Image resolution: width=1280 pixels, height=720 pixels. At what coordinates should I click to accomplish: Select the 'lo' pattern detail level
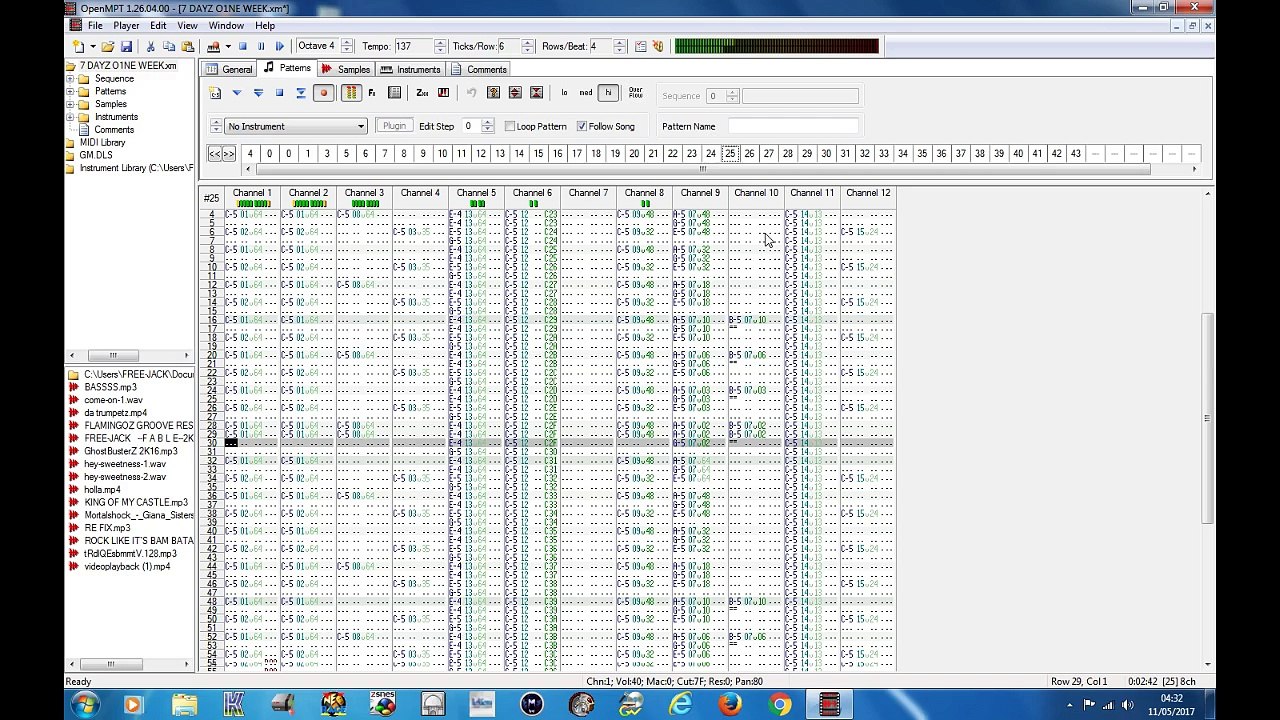pyautogui.click(x=564, y=93)
